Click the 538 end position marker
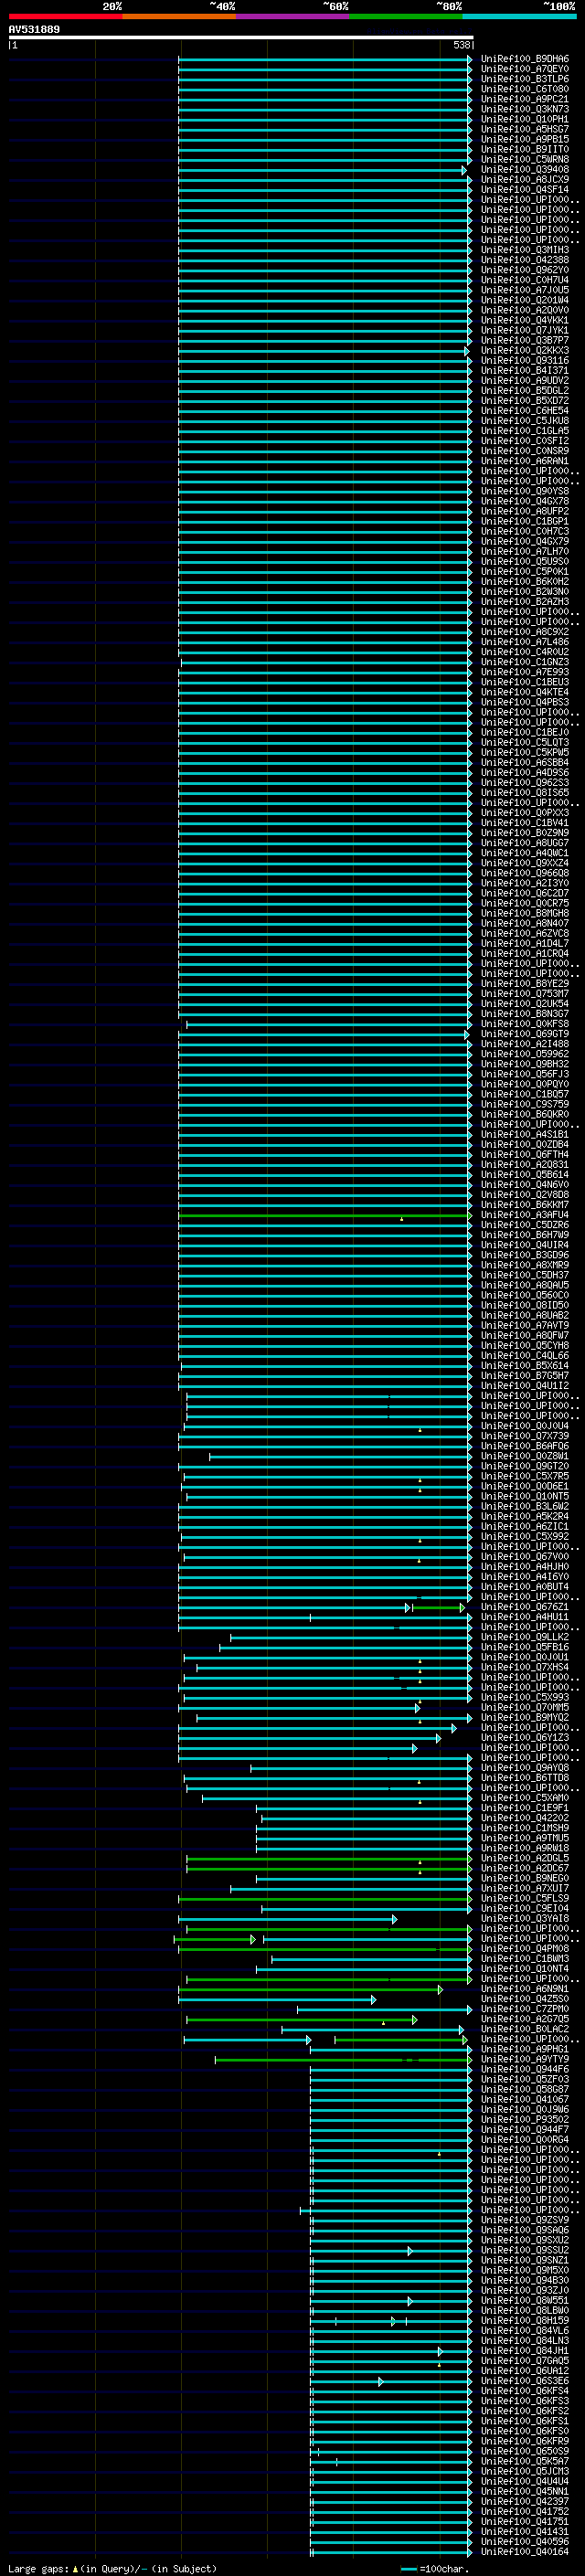 click(462, 45)
